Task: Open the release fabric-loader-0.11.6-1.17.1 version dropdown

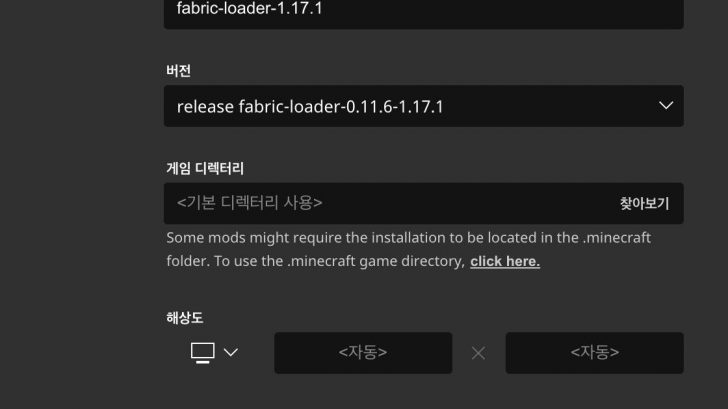Action: click(423, 106)
